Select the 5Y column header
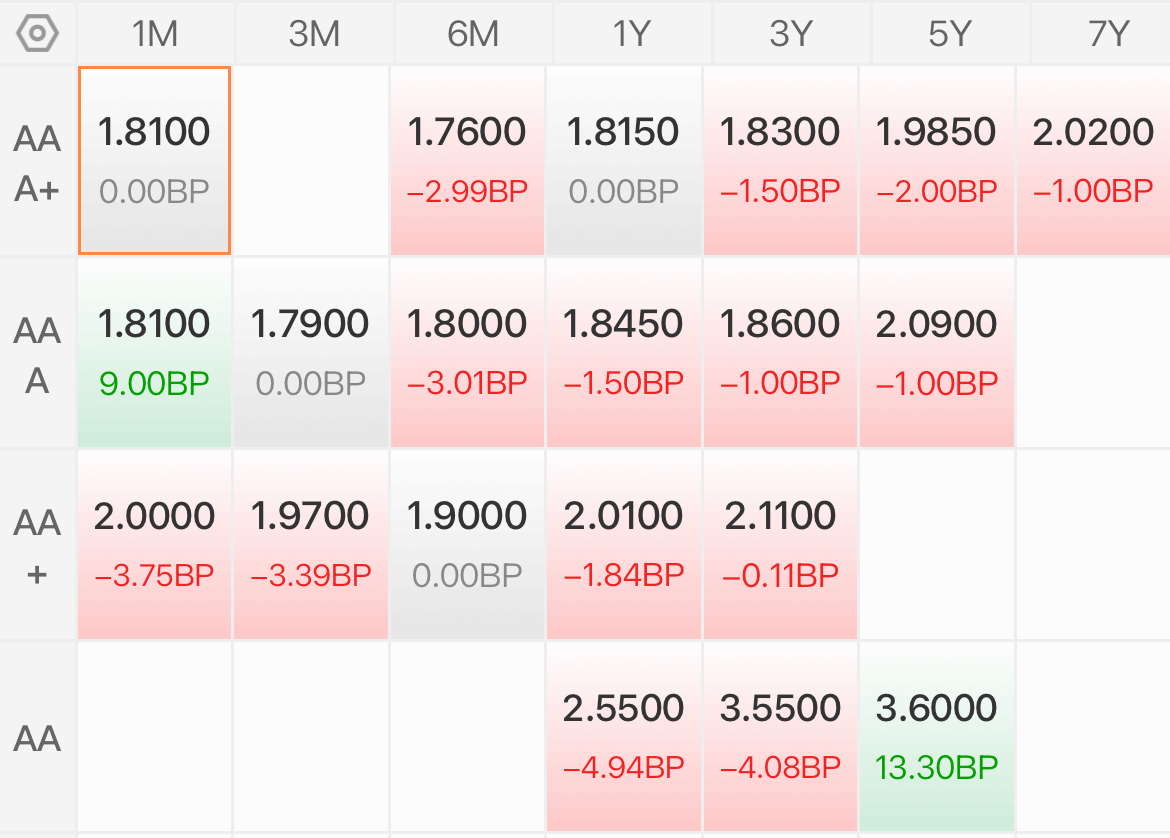This screenshot has width=1170, height=838. (x=950, y=34)
